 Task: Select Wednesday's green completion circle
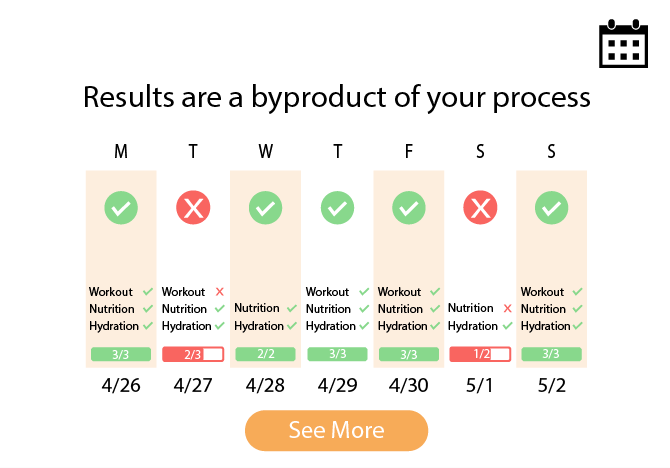[265, 208]
